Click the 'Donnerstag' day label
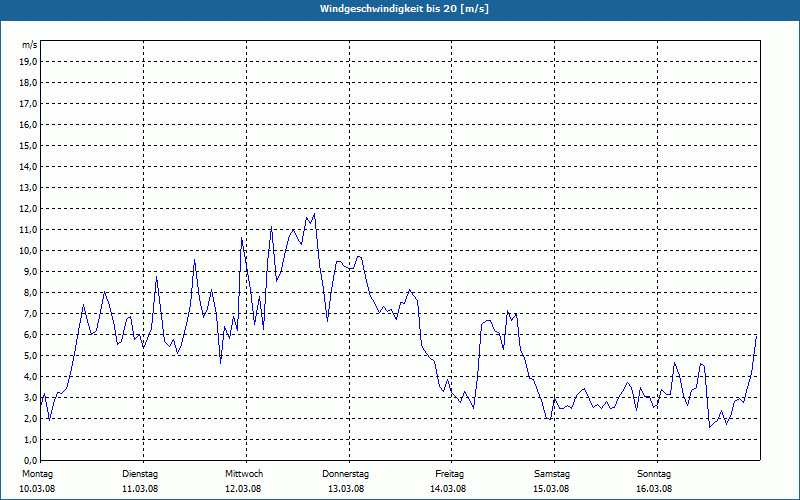 click(345, 474)
